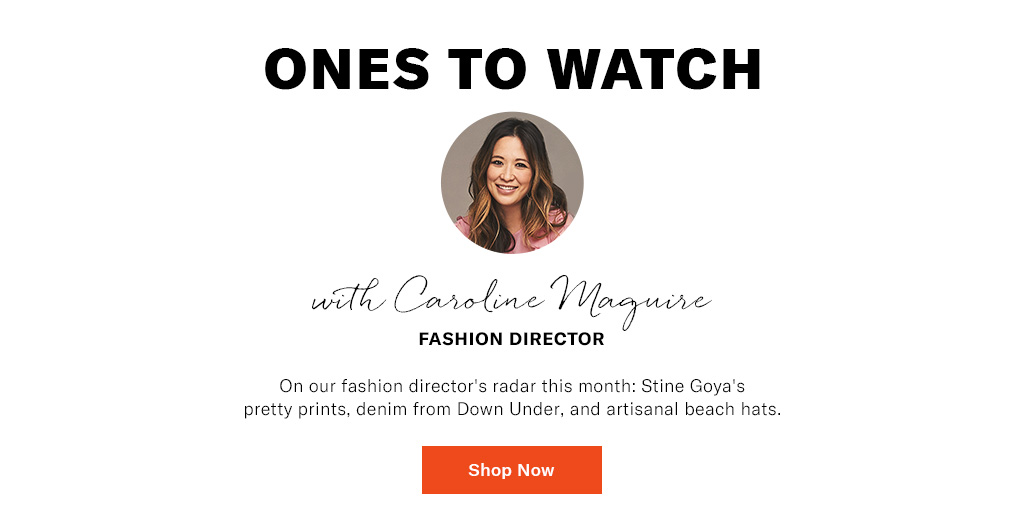Image resolution: width=1024 pixels, height=530 pixels.
Task: Click the orange Shop Now button
Action: tap(511, 470)
